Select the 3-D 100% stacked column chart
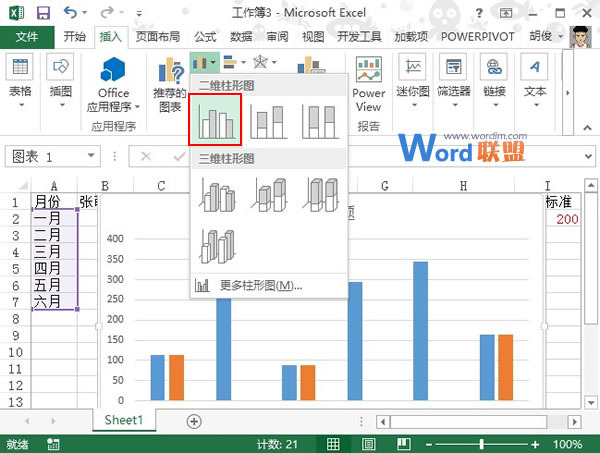 tap(321, 194)
